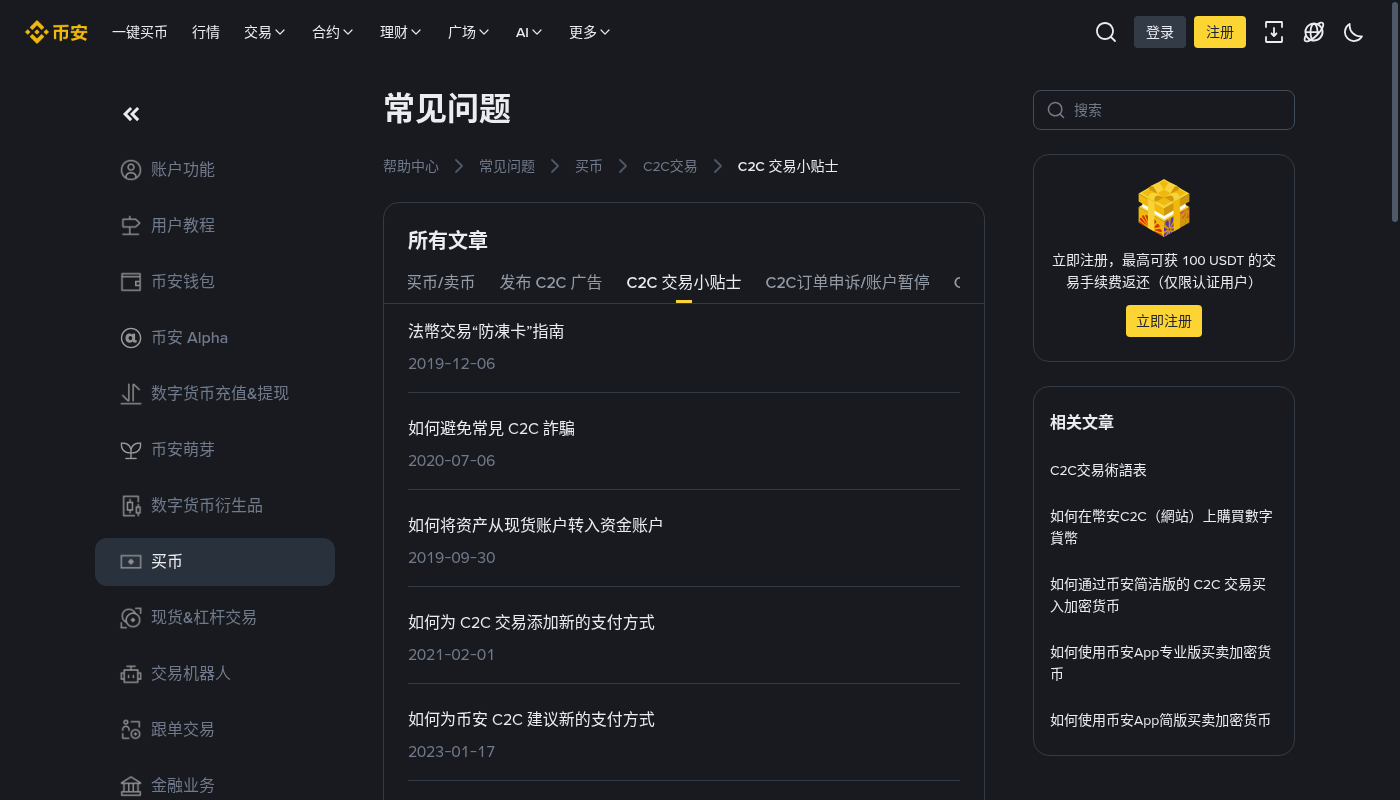
Task: Click the 登录 button
Action: [1160, 32]
